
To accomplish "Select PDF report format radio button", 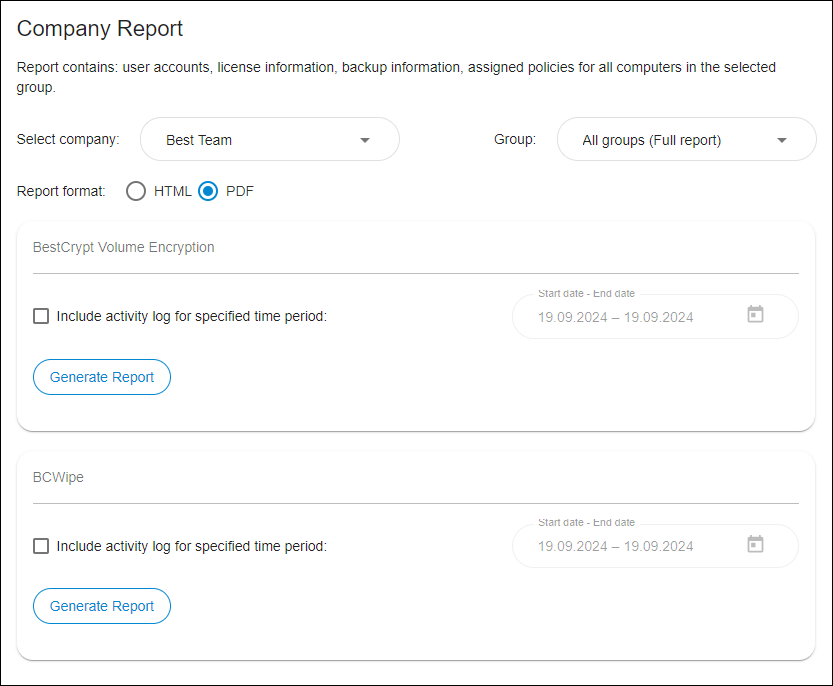I will (208, 191).
